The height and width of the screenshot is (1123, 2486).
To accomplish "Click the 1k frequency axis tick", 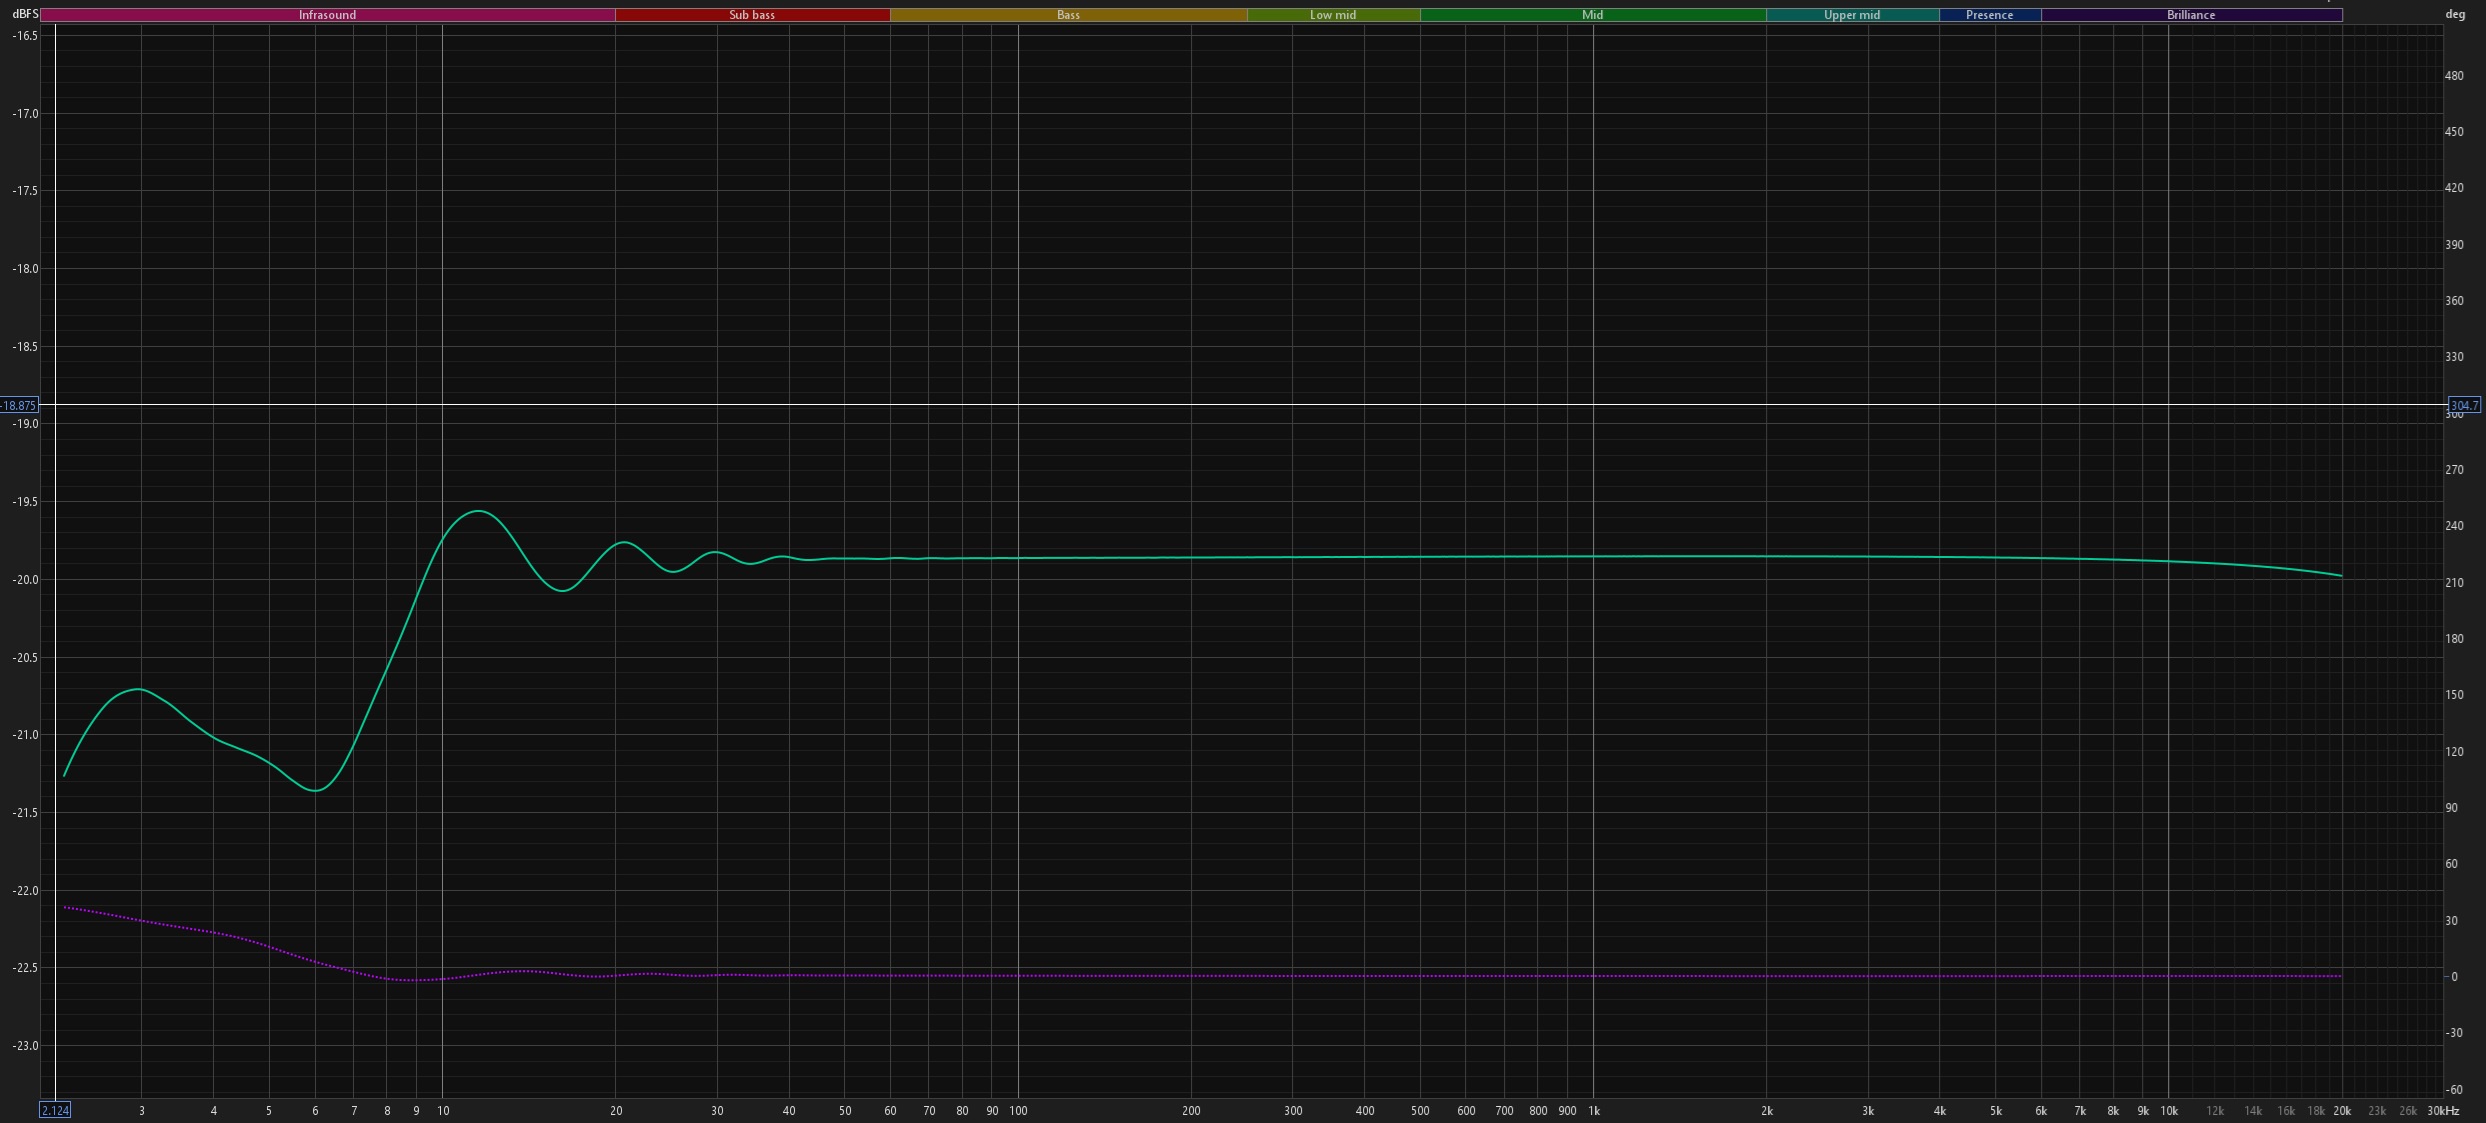I will [1594, 1111].
